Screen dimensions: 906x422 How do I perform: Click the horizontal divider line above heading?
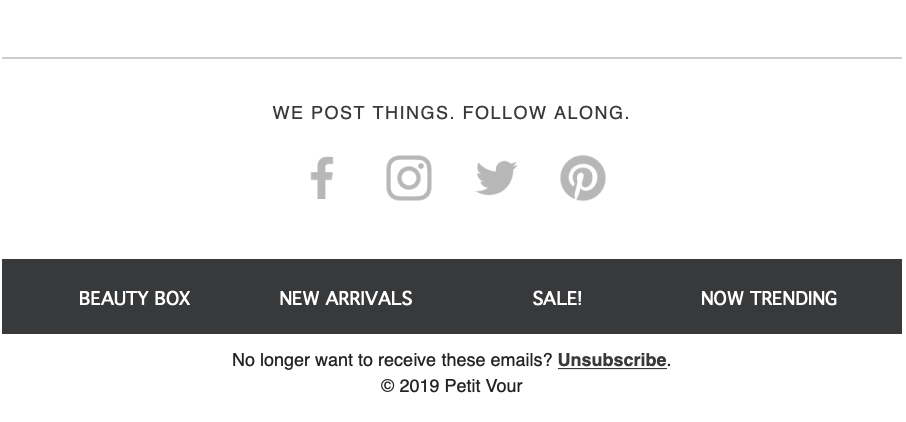[452, 58]
